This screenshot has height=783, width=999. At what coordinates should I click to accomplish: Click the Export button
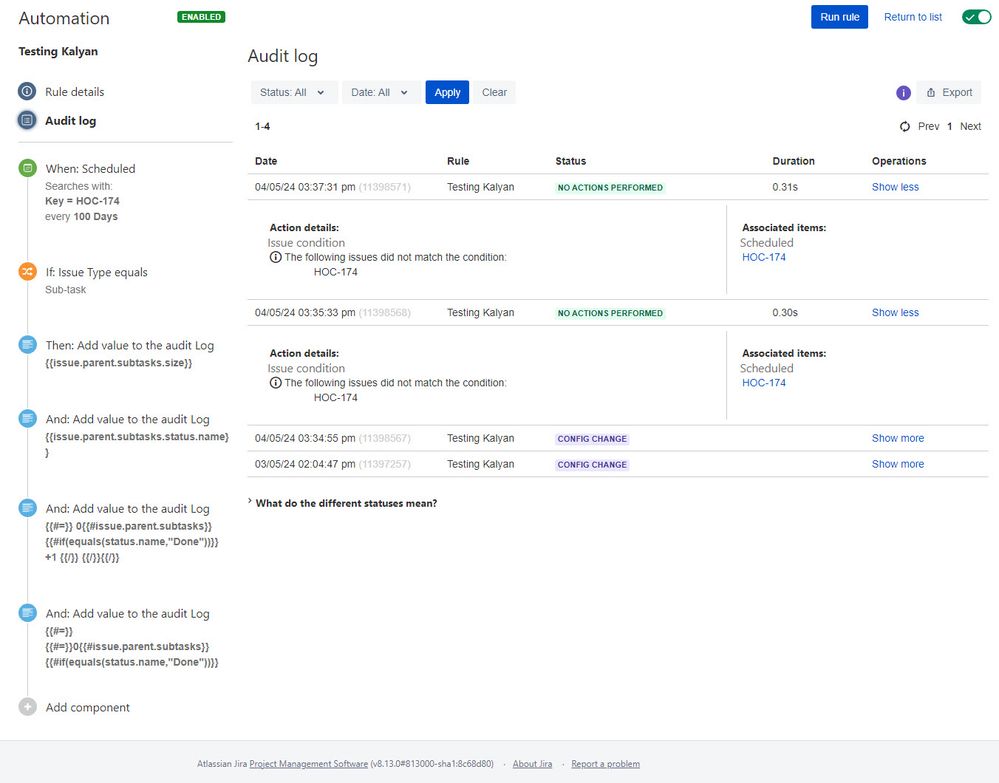click(x=948, y=92)
